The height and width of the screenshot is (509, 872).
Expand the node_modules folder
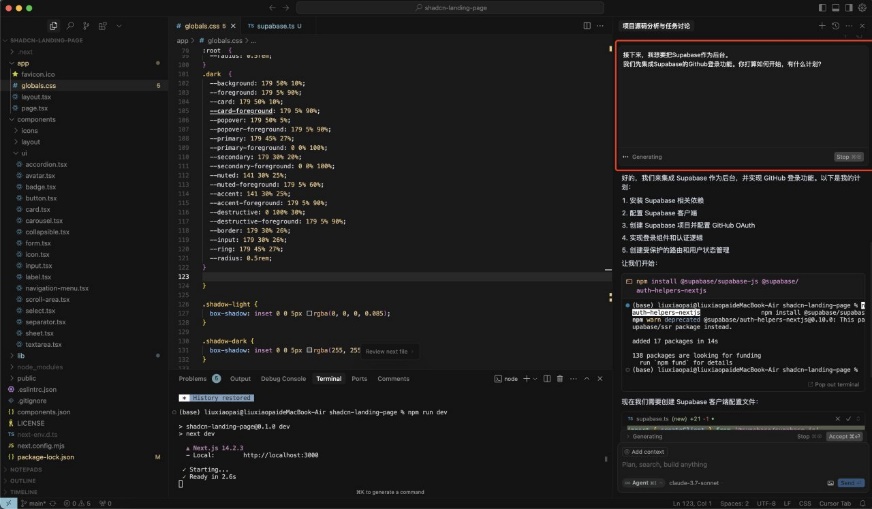(x=39, y=366)
